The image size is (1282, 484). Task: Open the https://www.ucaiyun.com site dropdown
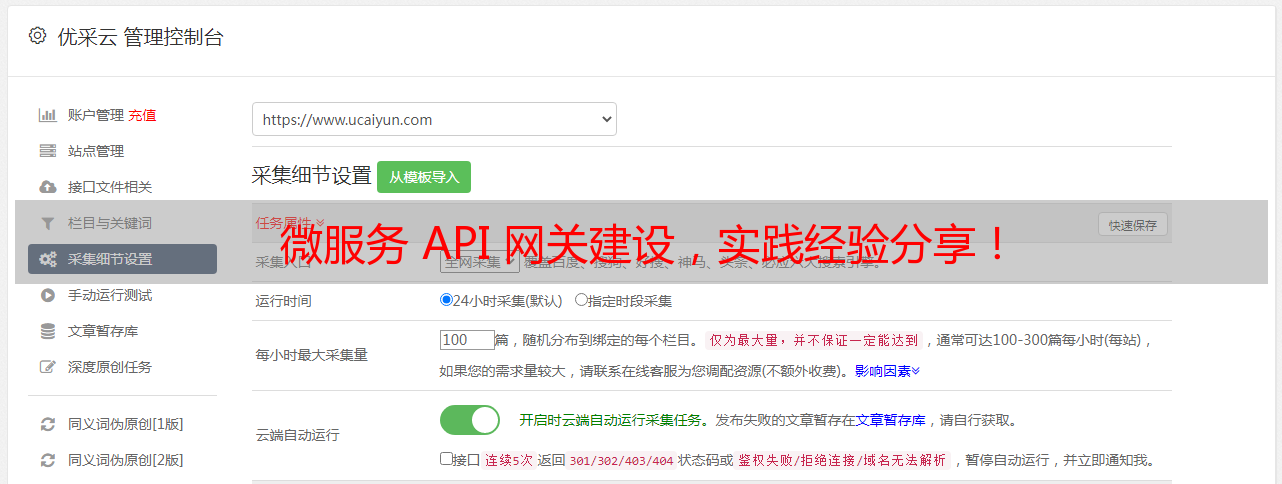tap(434, 119)
